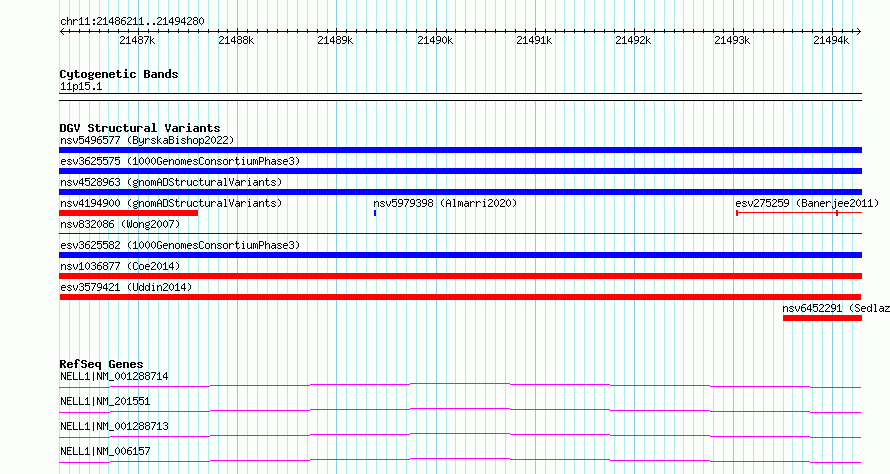890x474 pixels.
Task: Click nsv832086 (Wong2007) label
Action: coord(120,224)
